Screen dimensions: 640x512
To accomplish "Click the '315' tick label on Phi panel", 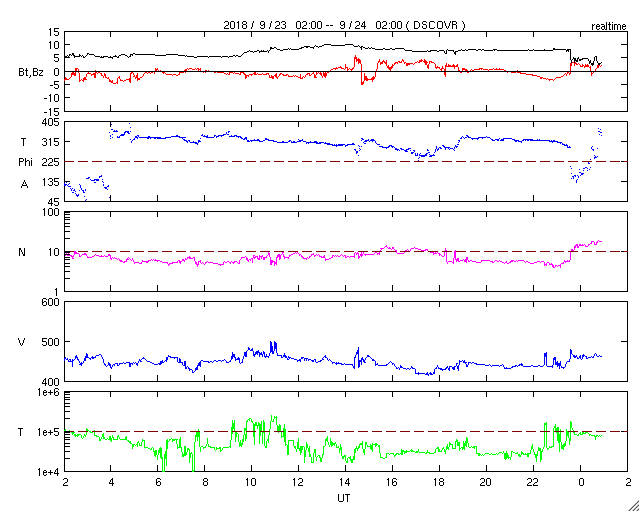I will coord(52,142).
